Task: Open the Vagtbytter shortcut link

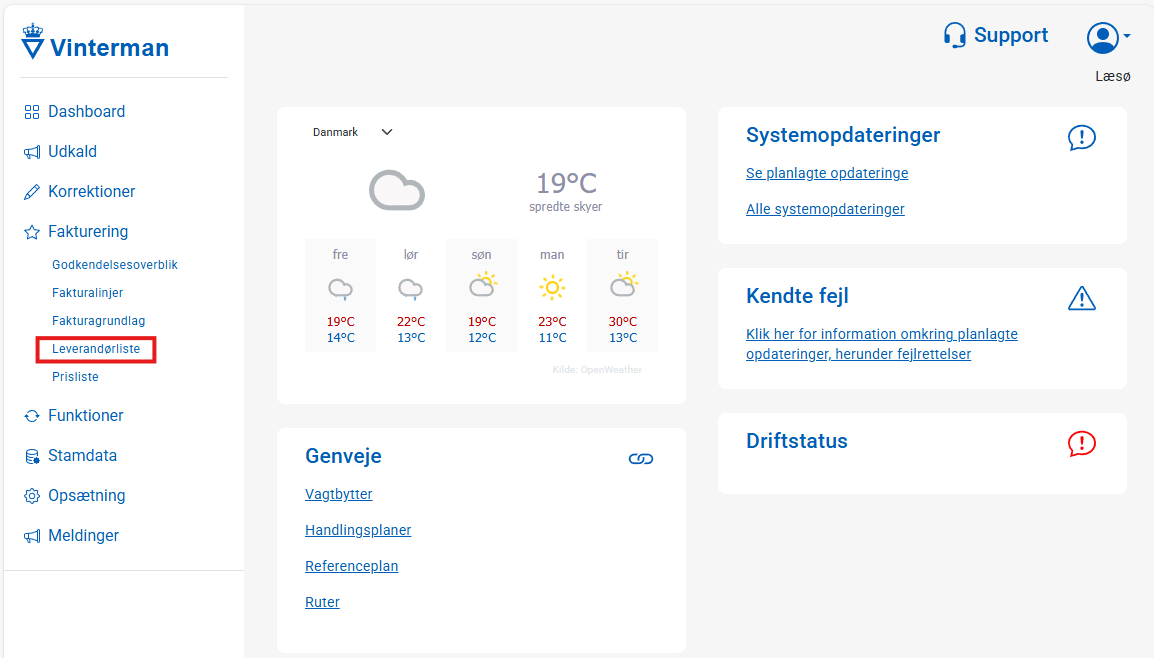Action: pyautogui.click(x=339, y=494)
